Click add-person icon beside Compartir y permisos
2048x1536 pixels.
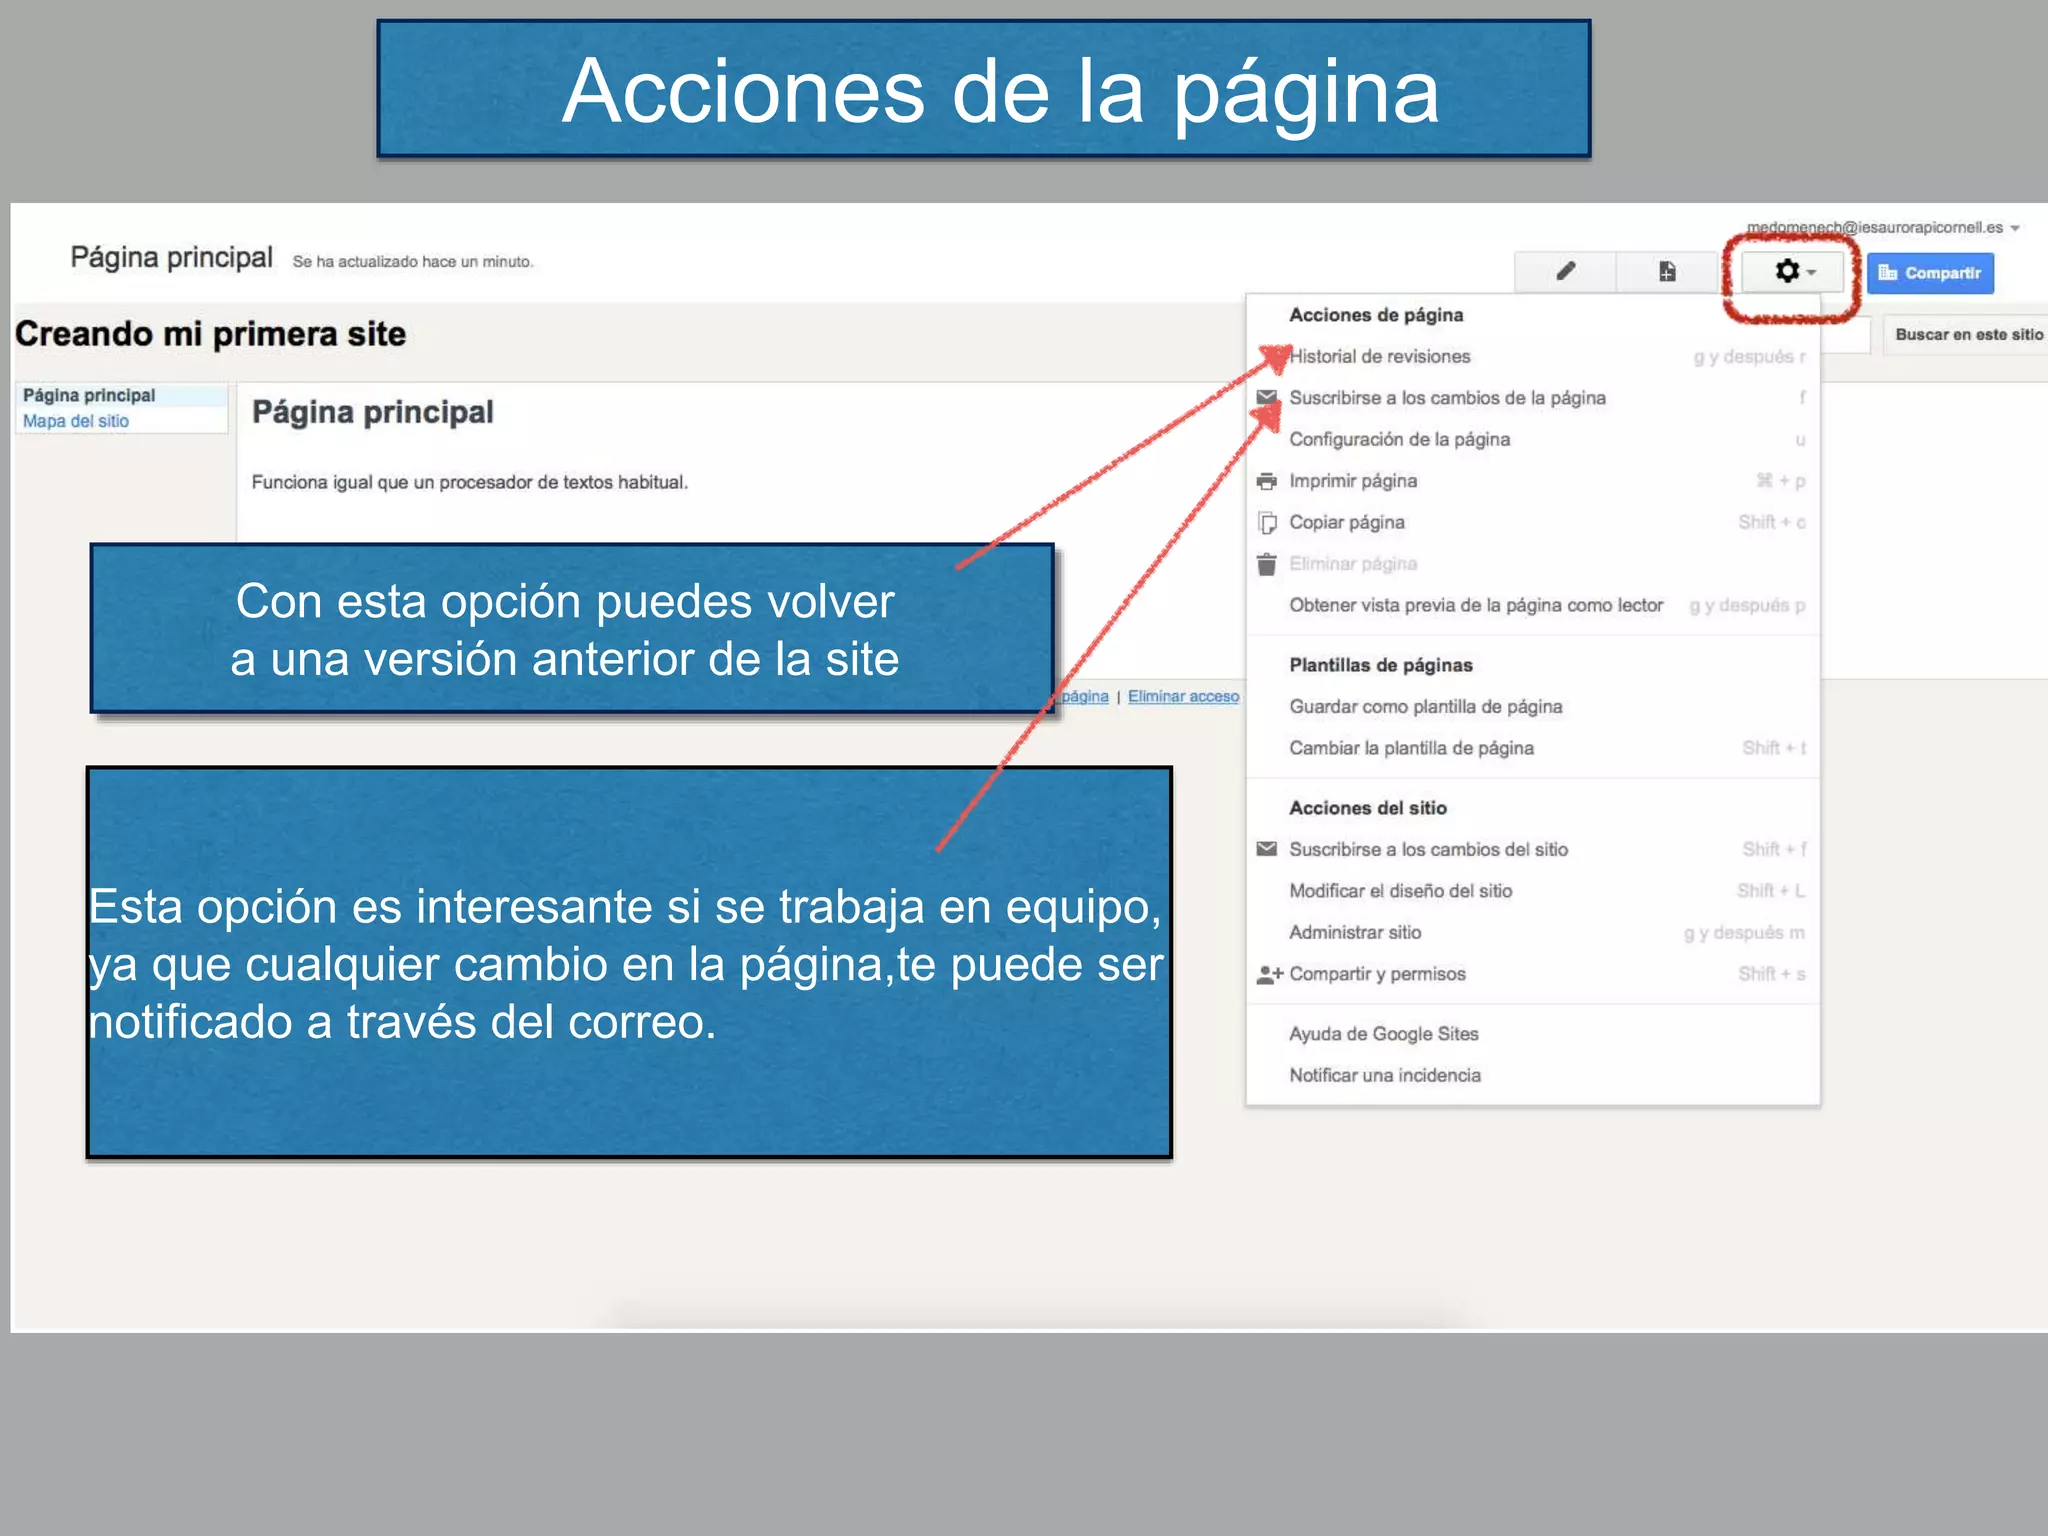pos(1269,974)
